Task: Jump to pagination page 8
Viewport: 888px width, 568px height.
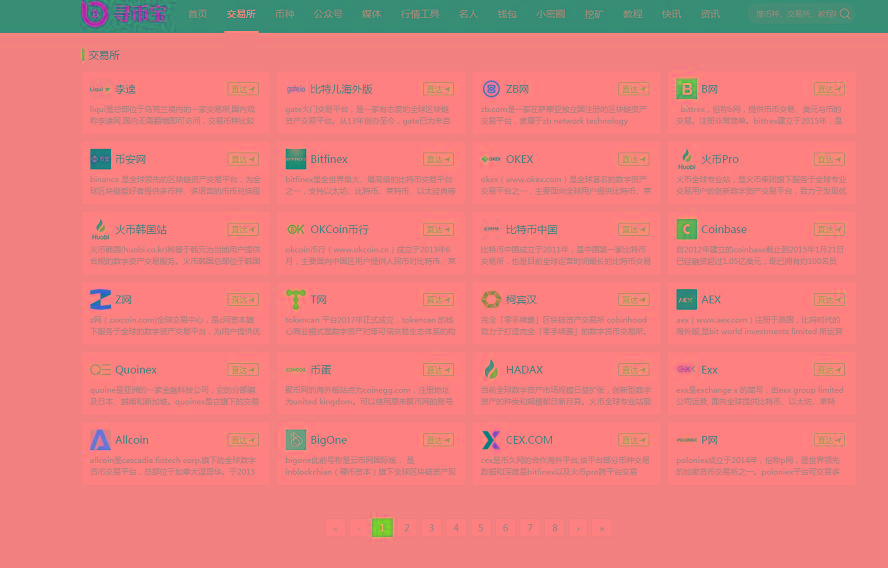Action: pos(553,528)
